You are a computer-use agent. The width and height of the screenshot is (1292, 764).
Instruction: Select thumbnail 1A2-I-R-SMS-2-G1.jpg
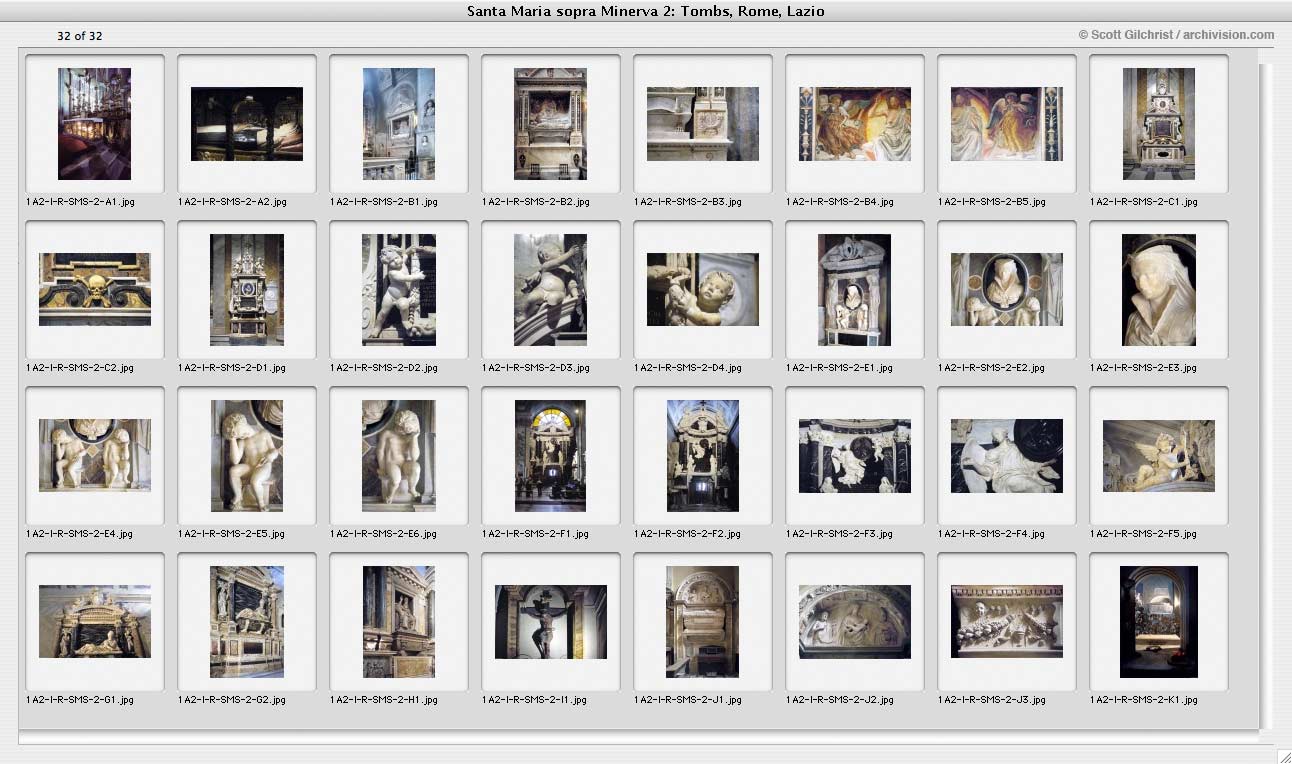[95, 622]
